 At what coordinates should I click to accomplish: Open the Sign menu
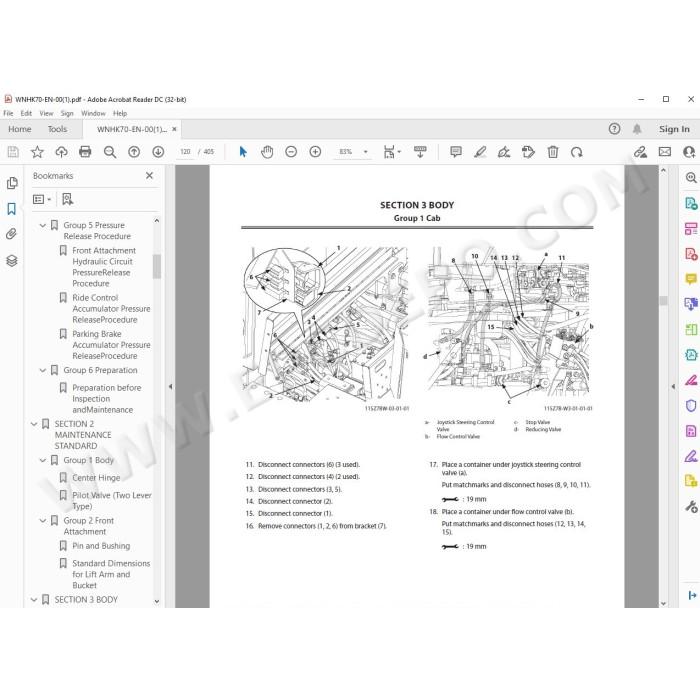[x=67, y=113]
